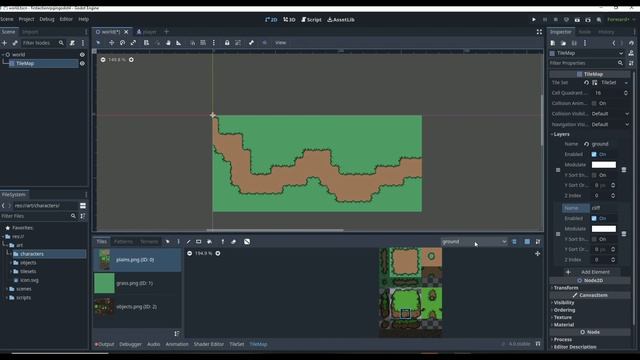Zoom in the viewport with plus icon
This screenshot has width=640, height=360.
click(131, 60)
